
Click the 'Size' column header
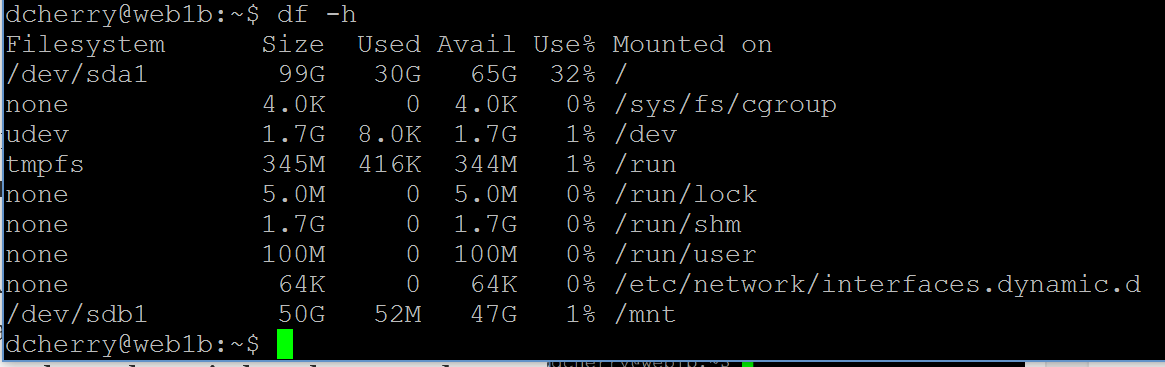point(293,45)
